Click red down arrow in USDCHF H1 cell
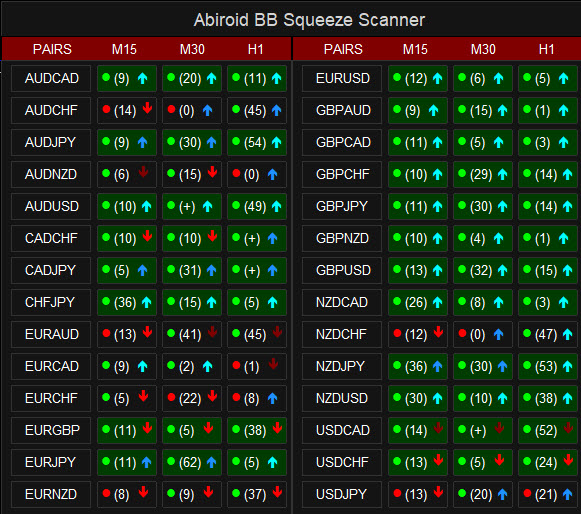The height and width of the screenshot is (514, 581). pos(568,460)
